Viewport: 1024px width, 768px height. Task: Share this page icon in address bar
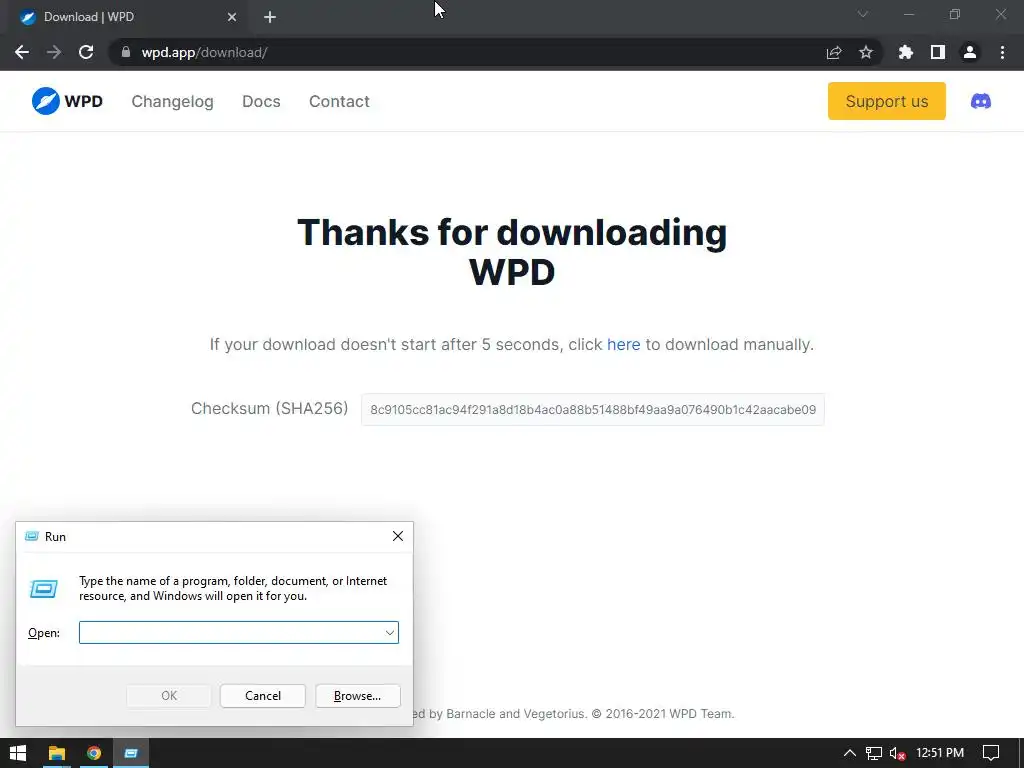point(834,52)
